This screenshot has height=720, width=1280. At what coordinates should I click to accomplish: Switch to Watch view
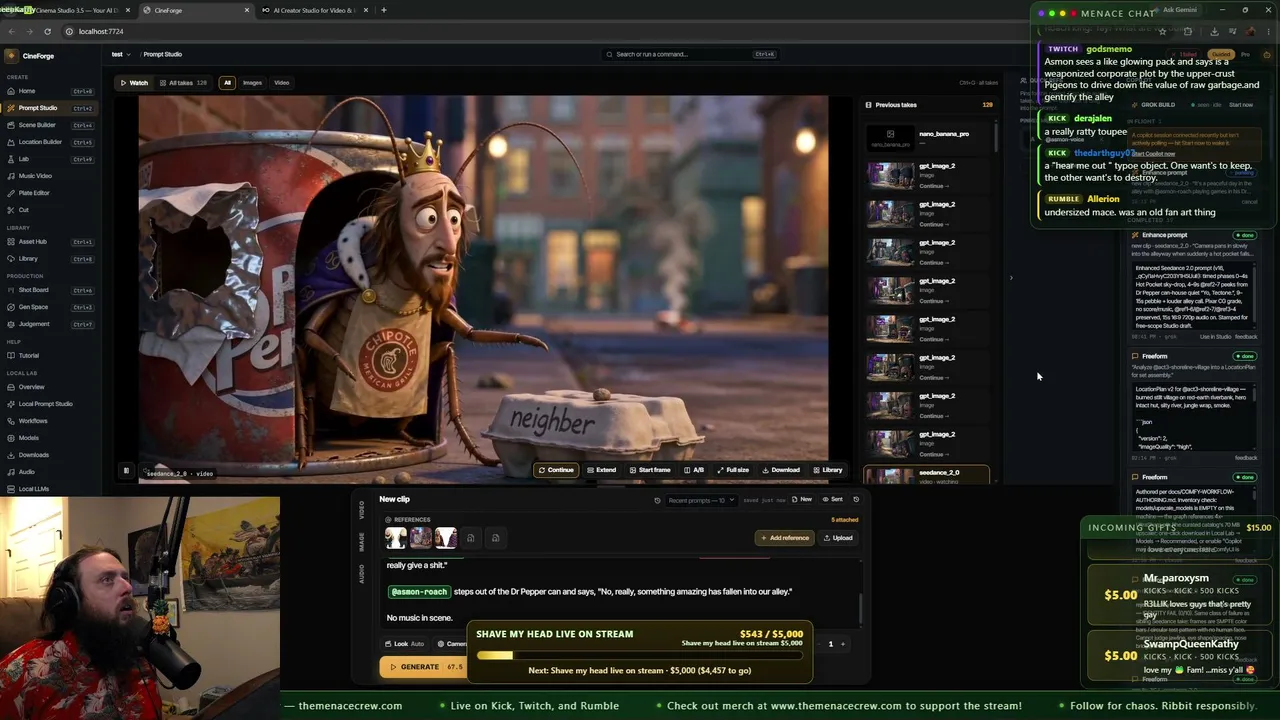click(x=134, y=83)
